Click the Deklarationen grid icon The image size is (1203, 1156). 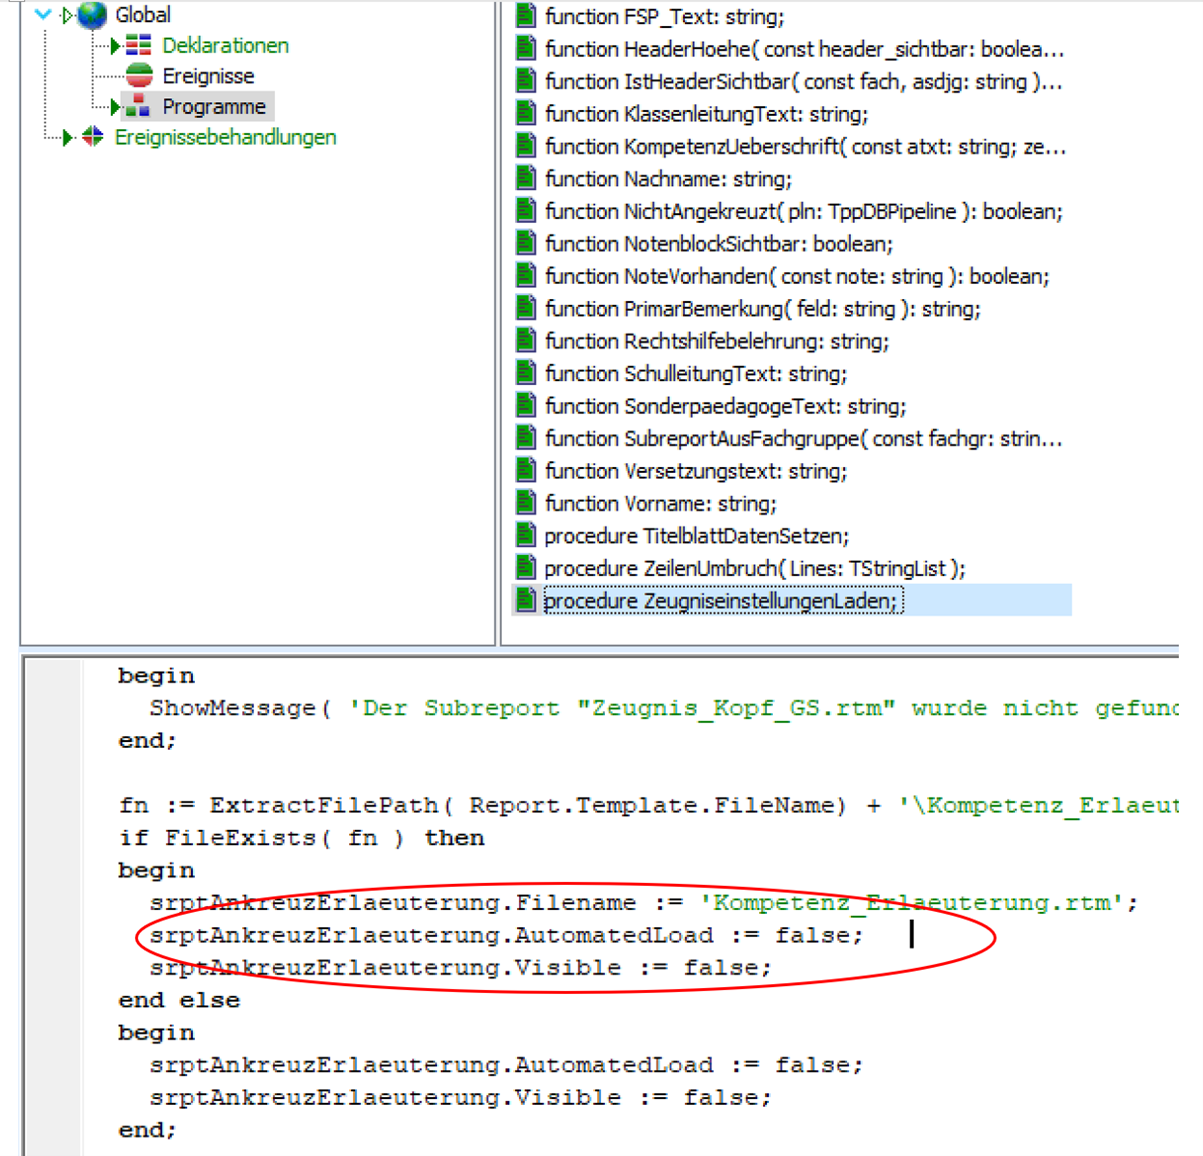point(138,46)
